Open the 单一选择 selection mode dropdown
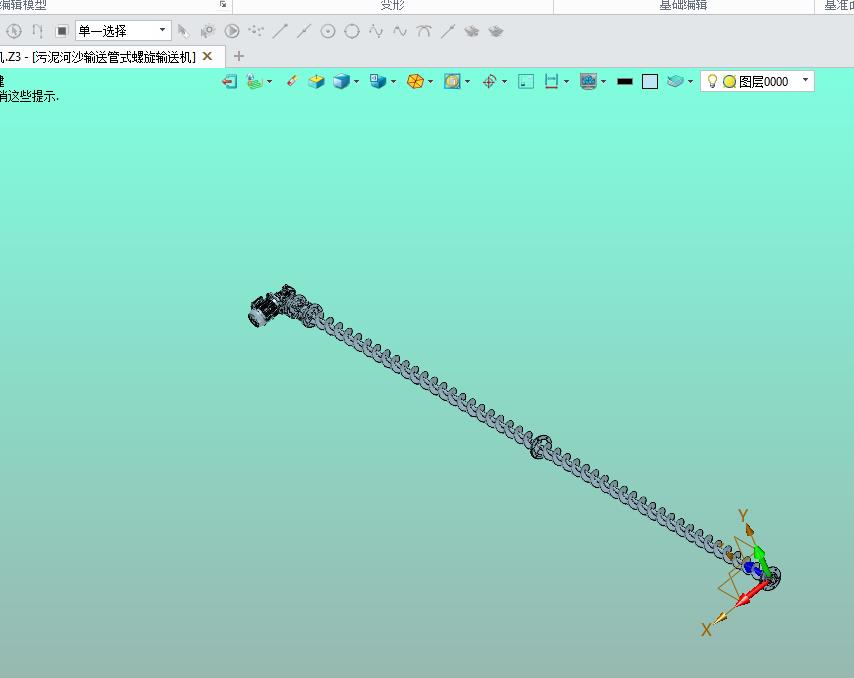 tap(123, 31)
